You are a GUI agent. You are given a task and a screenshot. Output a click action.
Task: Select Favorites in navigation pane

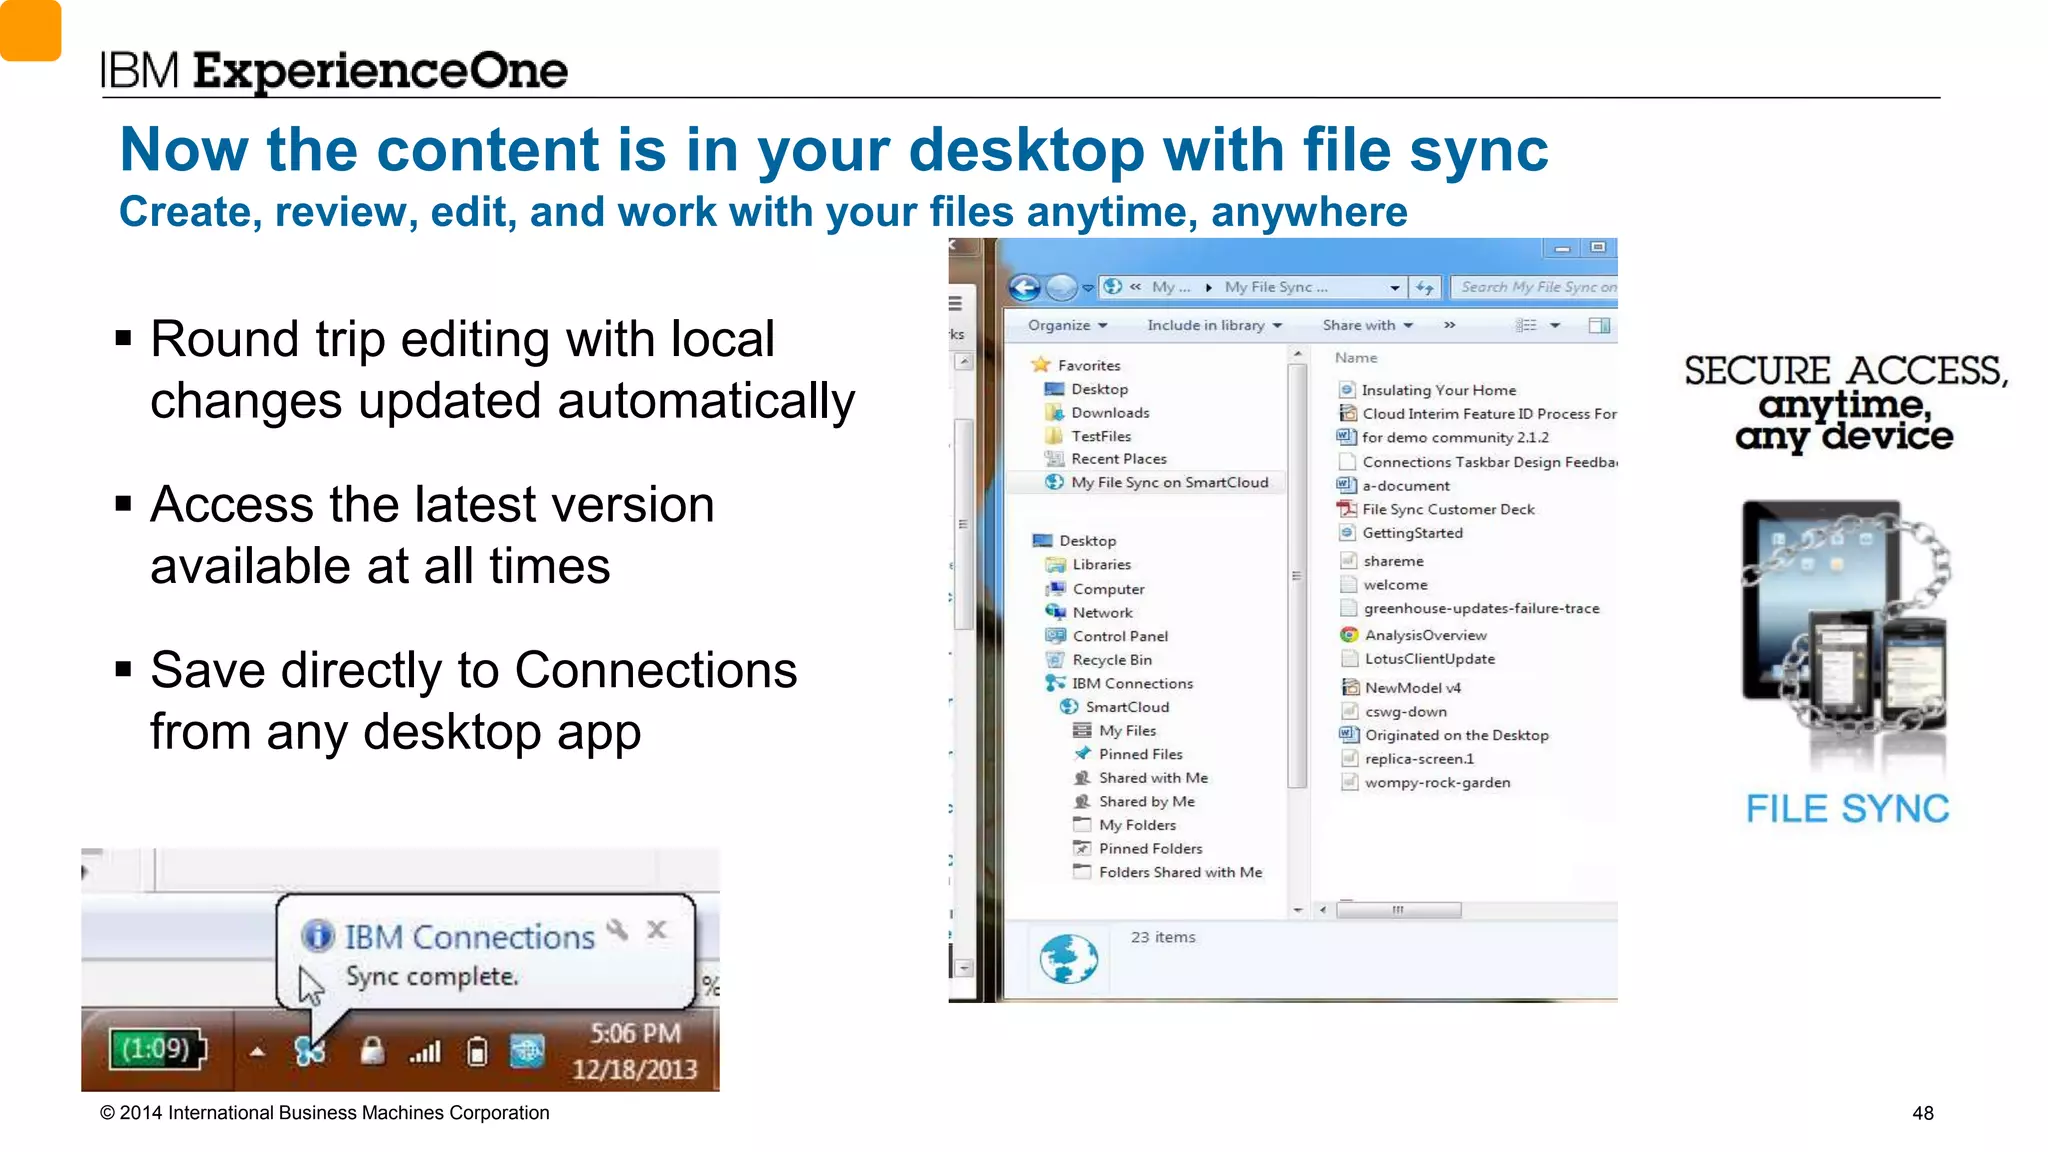coord(1076,365)
